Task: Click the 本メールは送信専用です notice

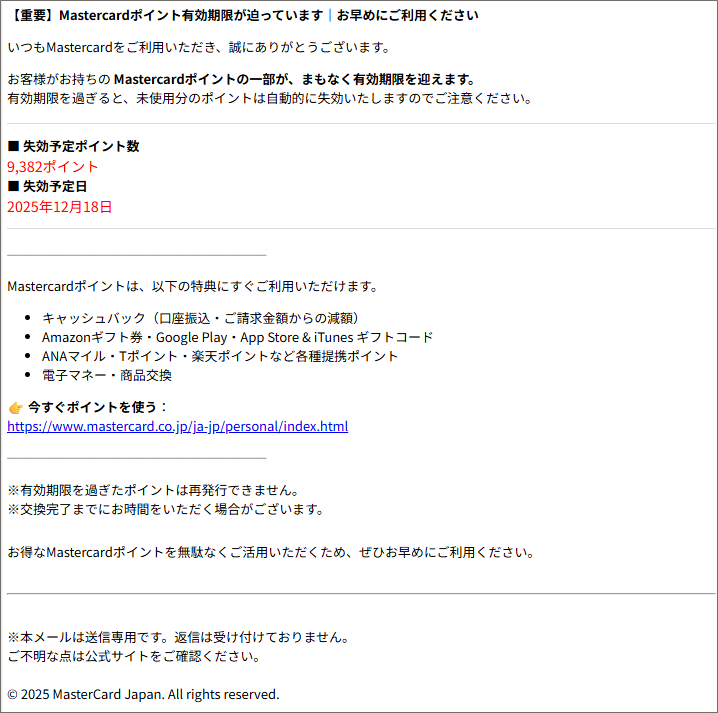Action: pos(177,637)
